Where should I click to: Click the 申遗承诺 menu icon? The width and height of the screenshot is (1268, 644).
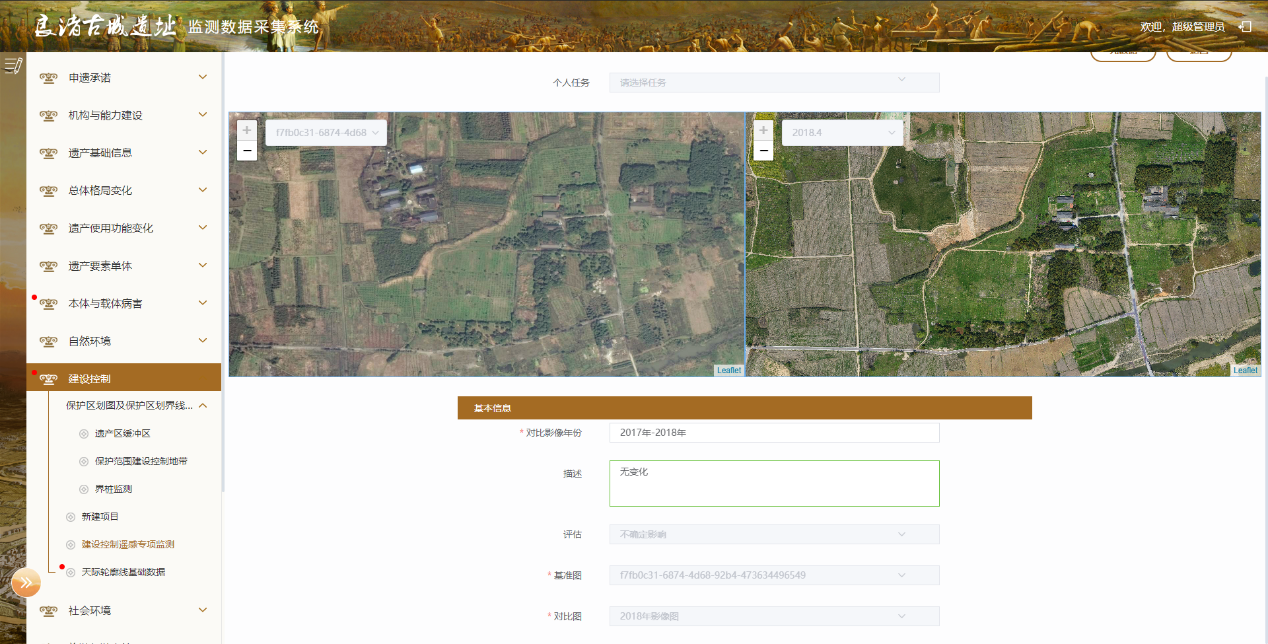tap(48, 78)
